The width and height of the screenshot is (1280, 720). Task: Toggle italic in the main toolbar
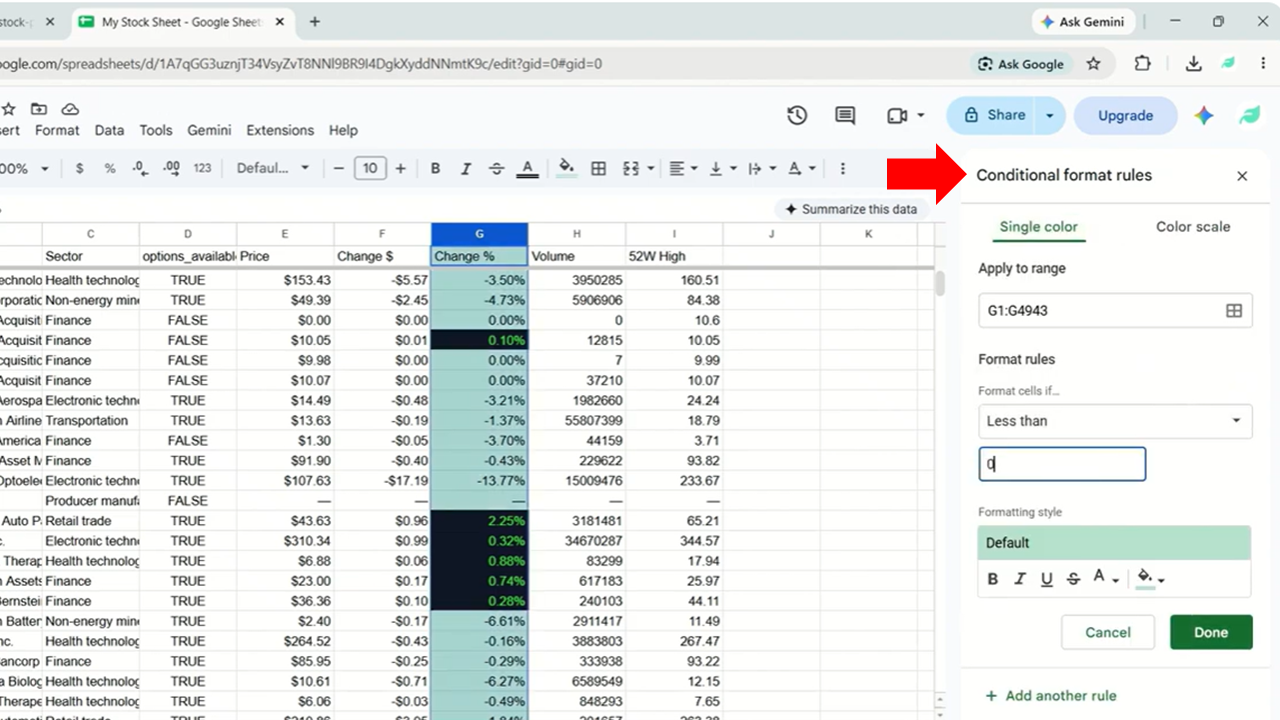click(x=465, y=168)
